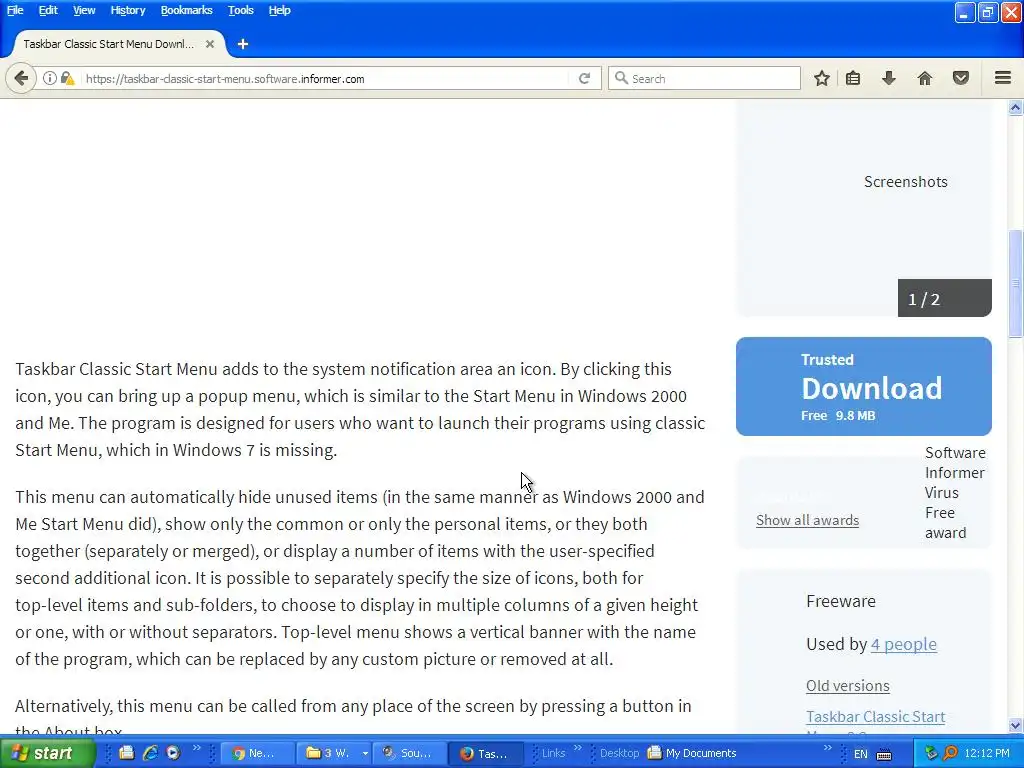Click keyboard icon in language bar
The image size is (1024, 768).
coord(884,754)
